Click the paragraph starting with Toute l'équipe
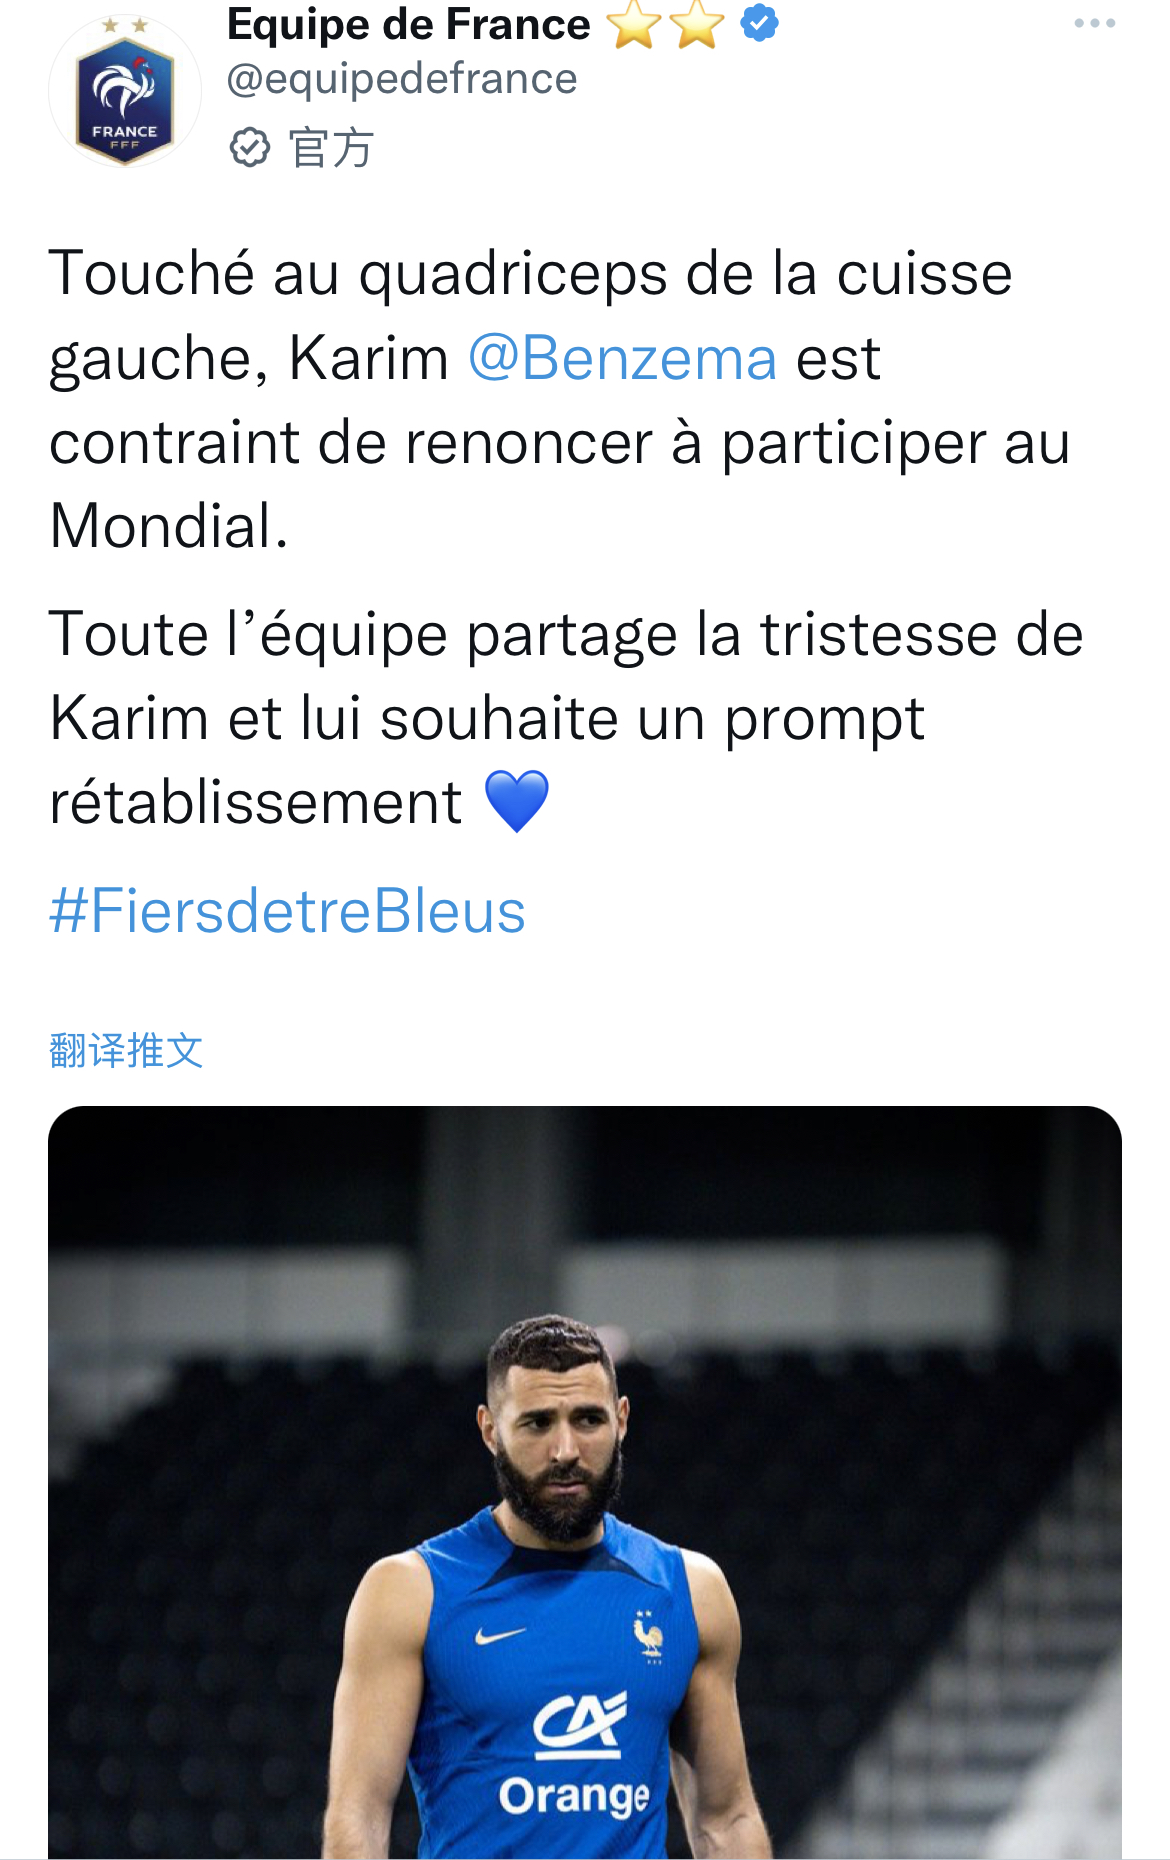The height and width of the screenshot is (1860, 1170). [x=565, y=718]
